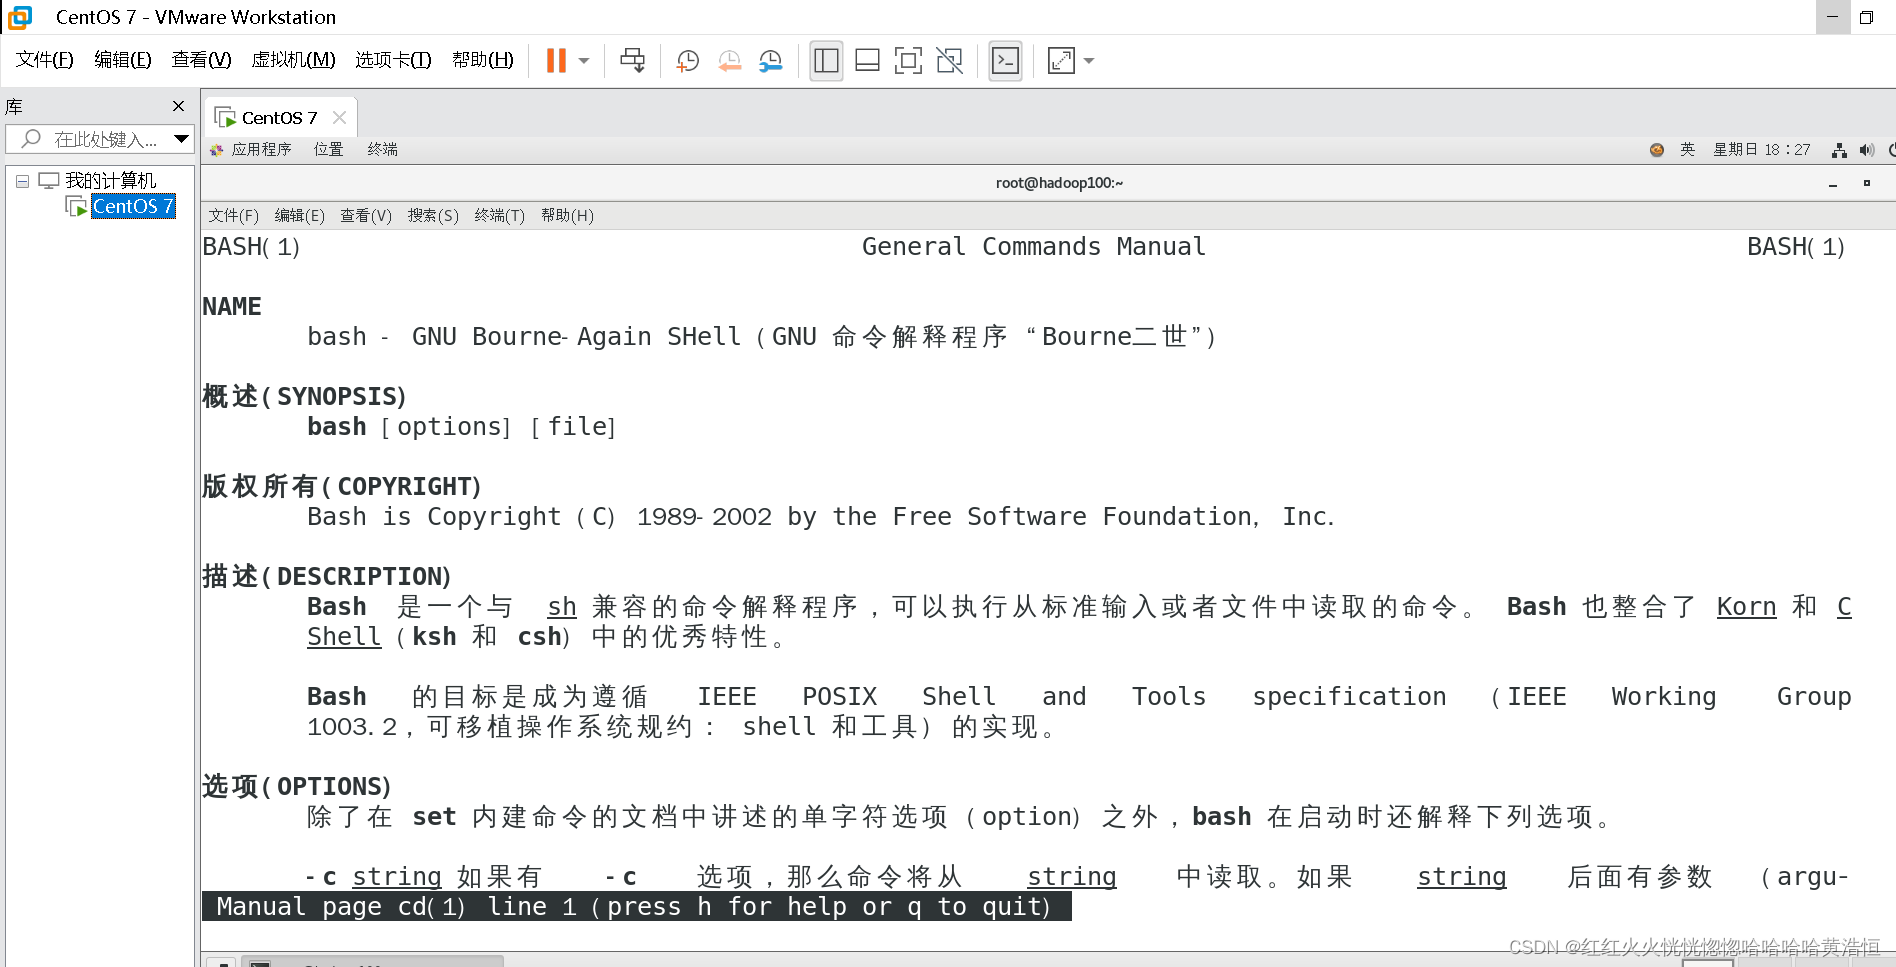The image size is (1896, 967).
Task: Click the VMware Workstation app logo icon
Action: pyautogui.click(x=20, y=17)
